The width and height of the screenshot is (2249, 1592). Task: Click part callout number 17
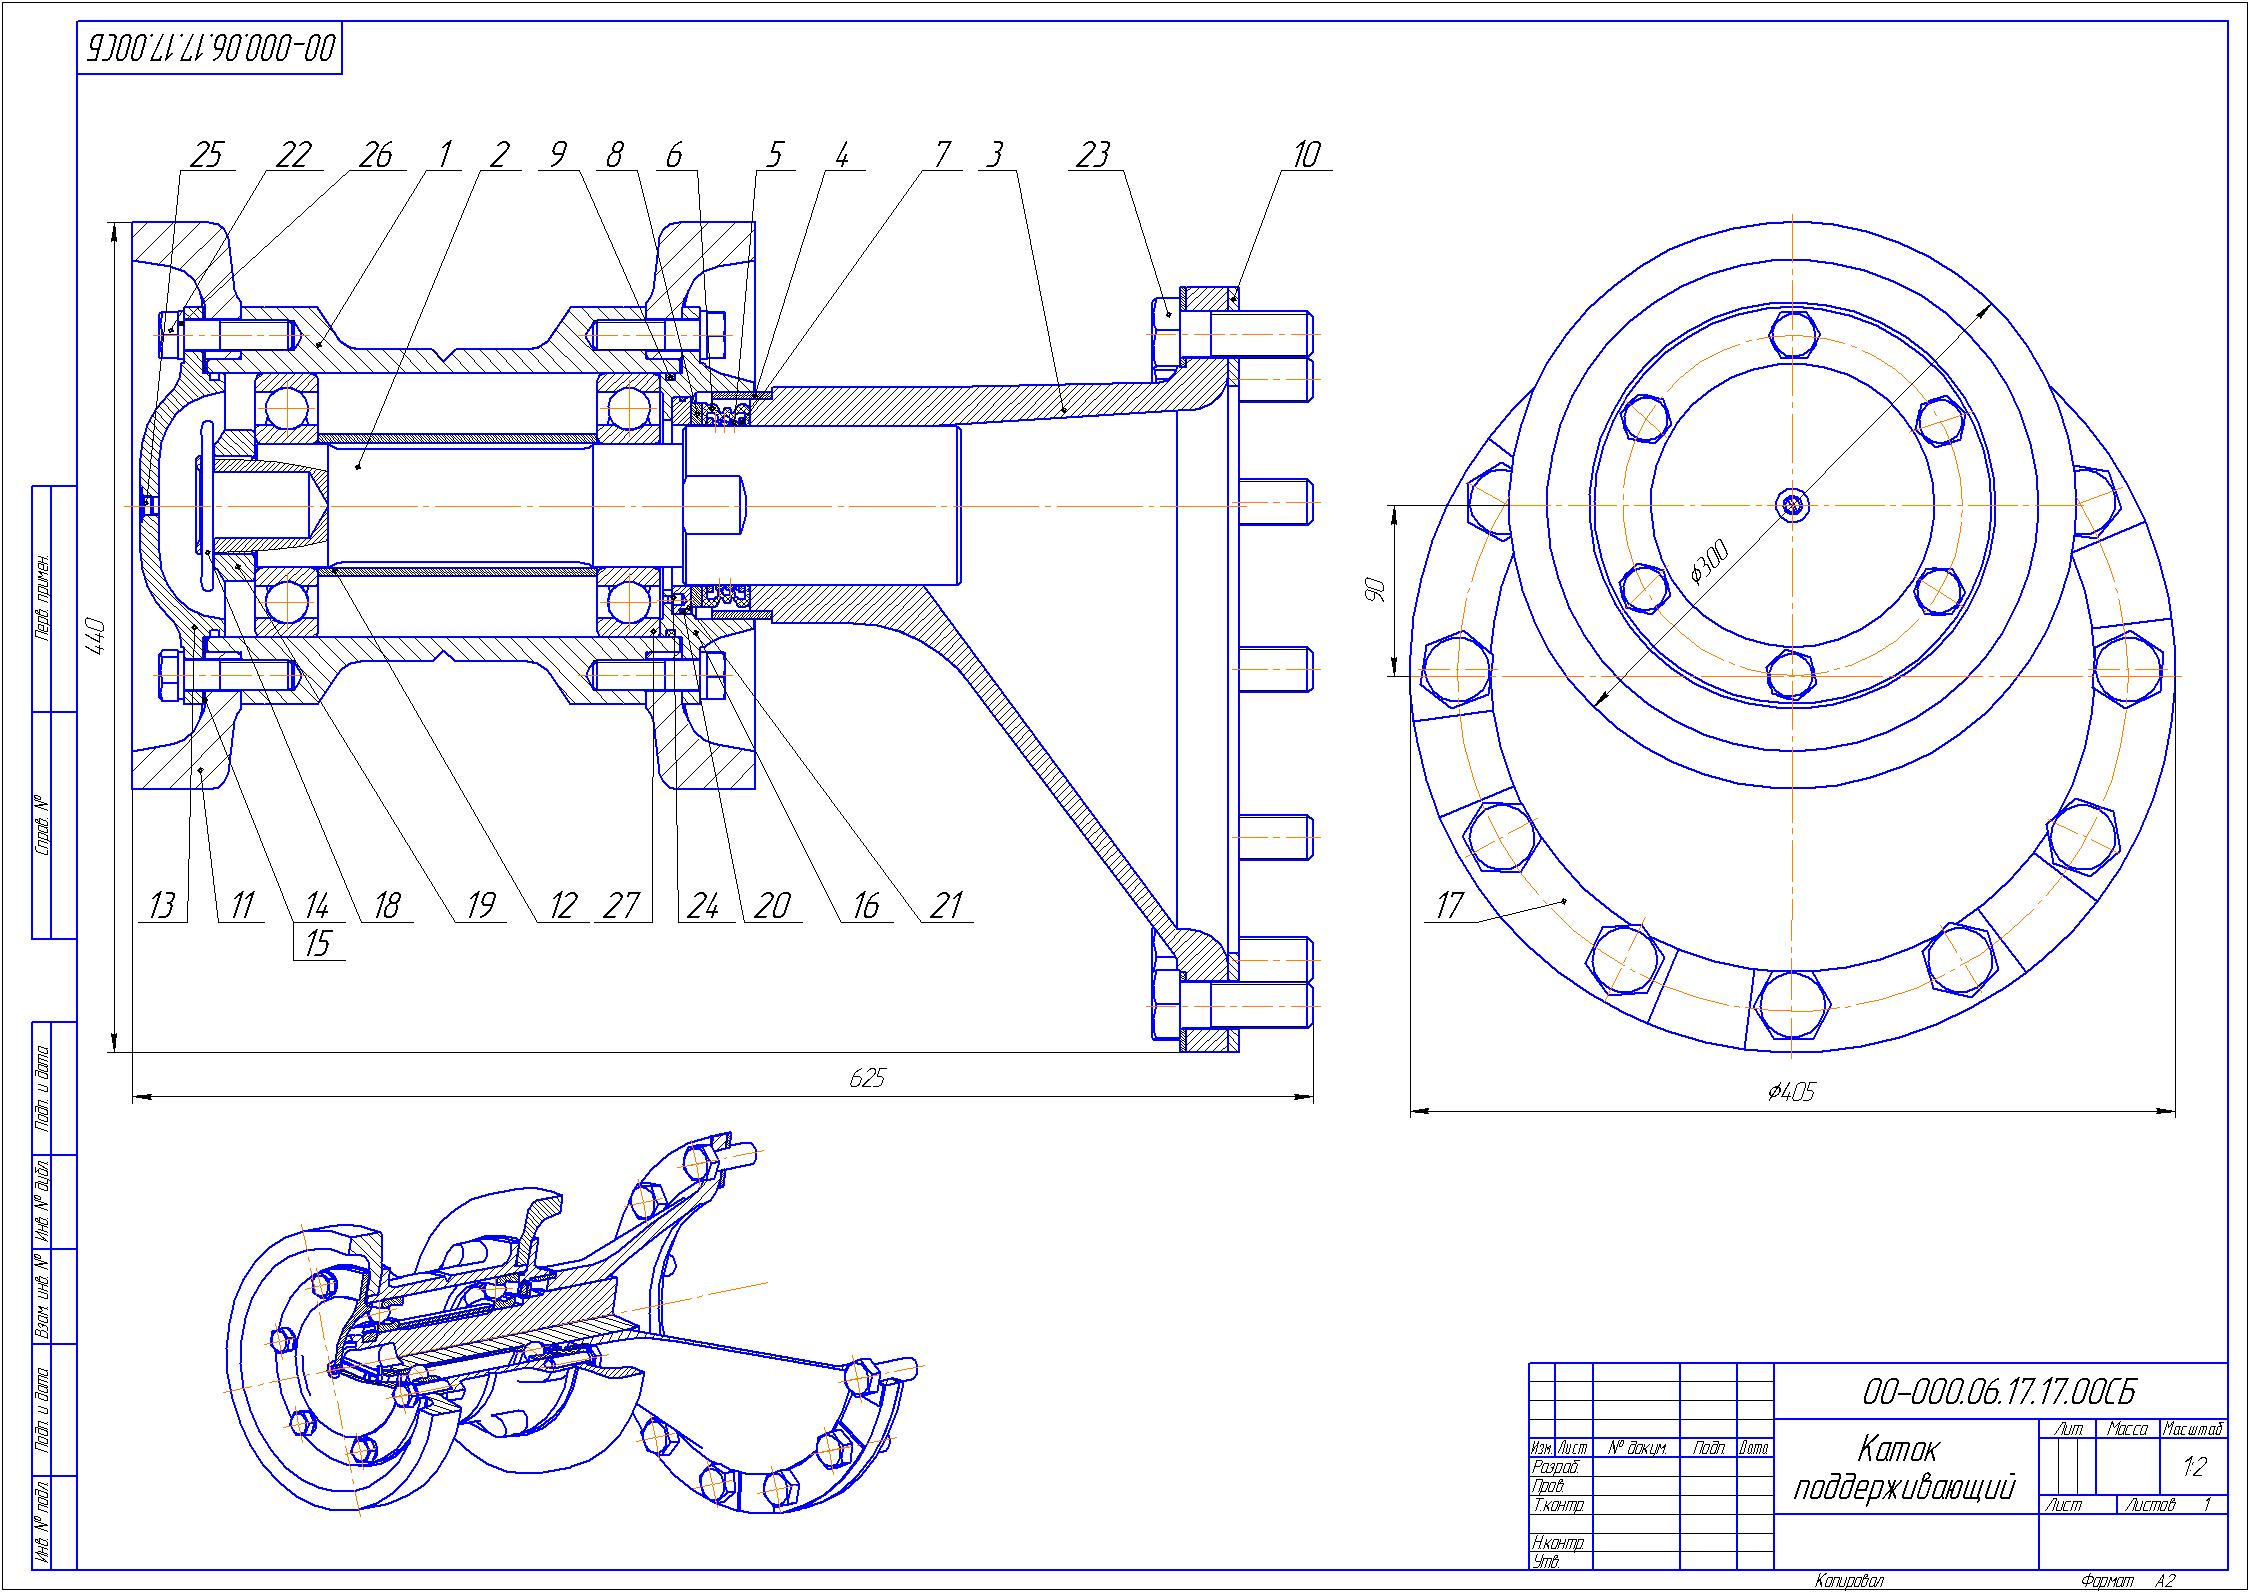[1449, 906]
